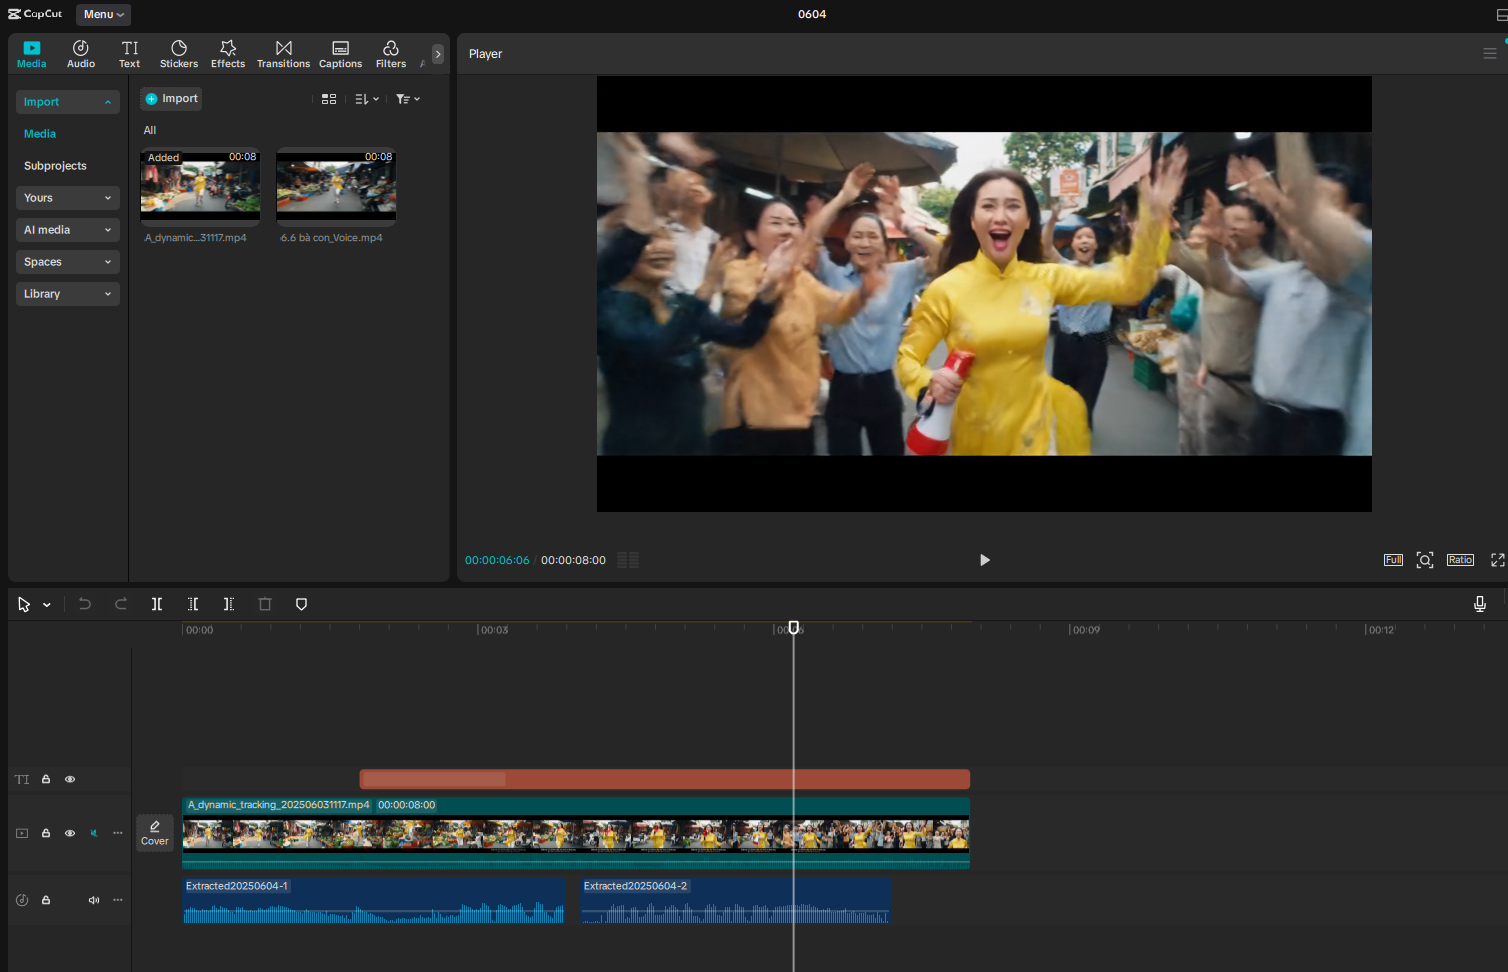Image resolution: width=1508 pixels, height=972 pixels.
Task: Hide the main video track
Action: 70,833
